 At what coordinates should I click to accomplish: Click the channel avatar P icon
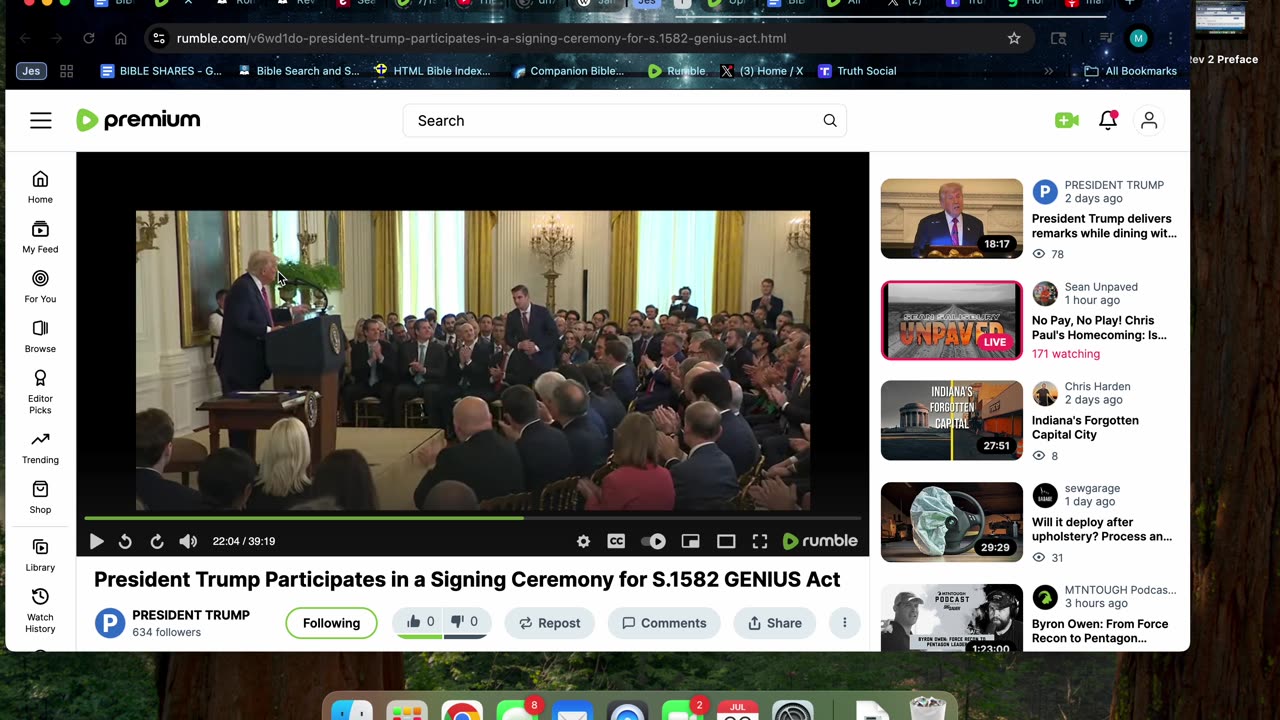pyautogui.click(x=110, y=623)
